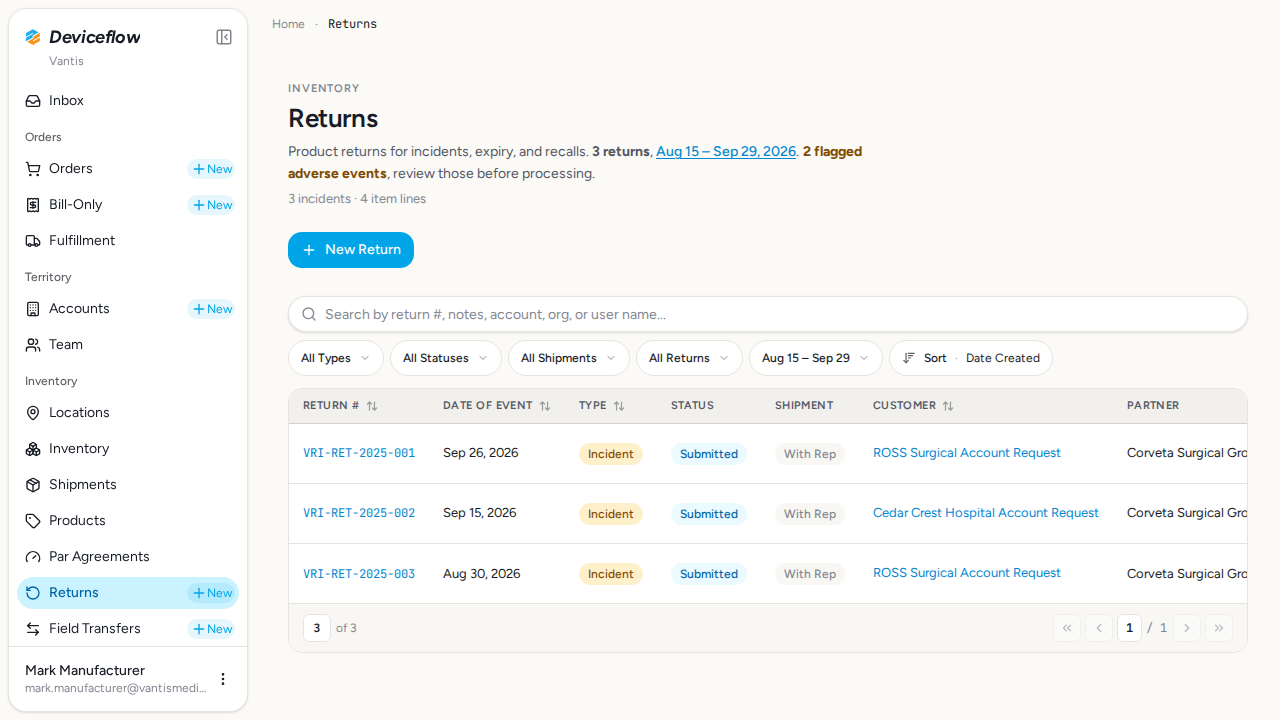Sort by Date of Event column arrows

coord(545,406)
